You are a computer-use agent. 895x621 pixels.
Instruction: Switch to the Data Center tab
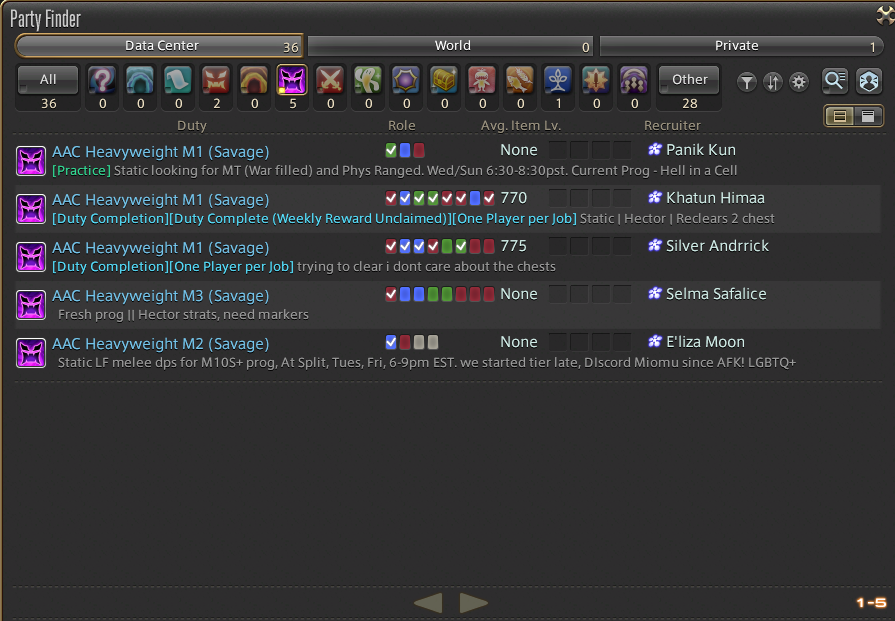coord(159,46)
